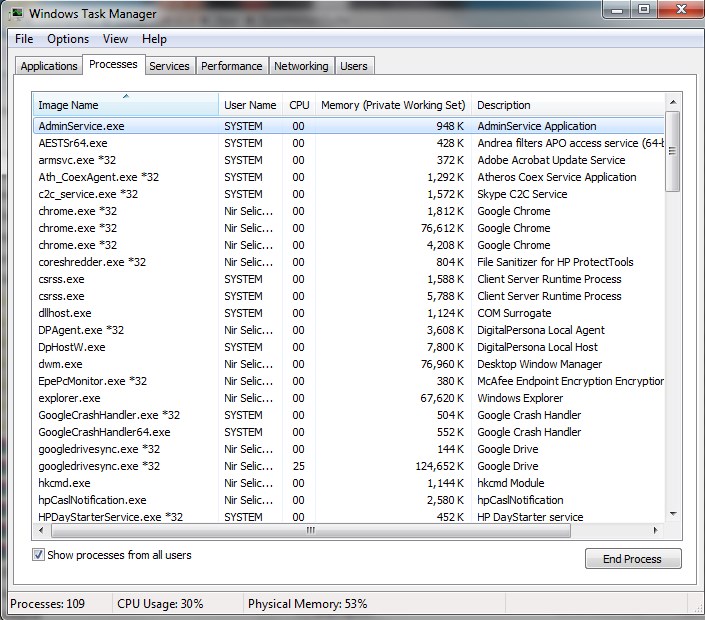The height and width of the screenshot is (620, 705).
Task: Select the AdminService.exe process row
Action: (x=348, y=126)
